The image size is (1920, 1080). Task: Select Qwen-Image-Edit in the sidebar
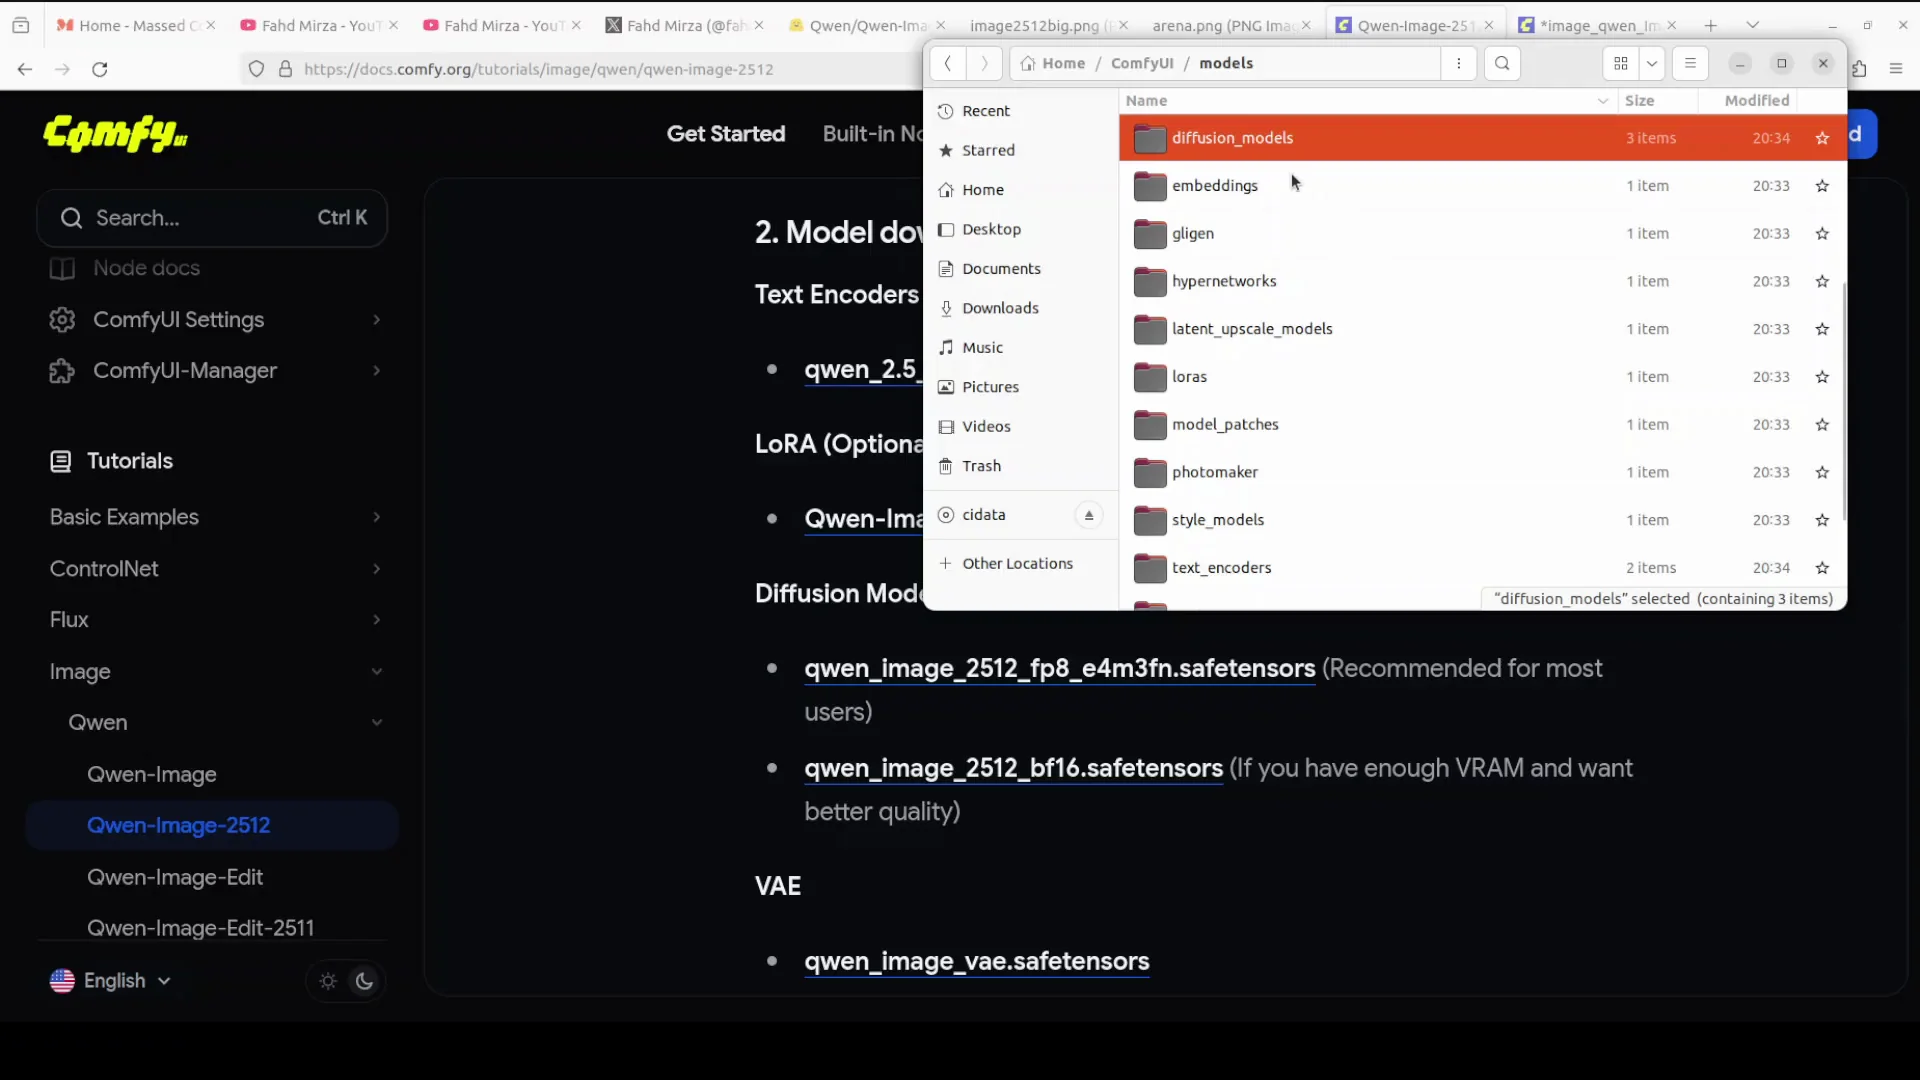[176, 877]
